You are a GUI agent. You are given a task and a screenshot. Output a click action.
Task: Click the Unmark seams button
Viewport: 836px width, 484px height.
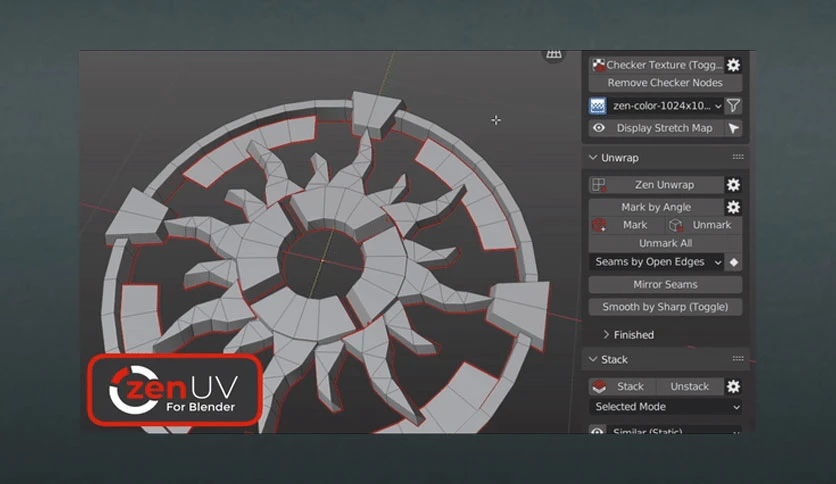click(x=704, y=225)
